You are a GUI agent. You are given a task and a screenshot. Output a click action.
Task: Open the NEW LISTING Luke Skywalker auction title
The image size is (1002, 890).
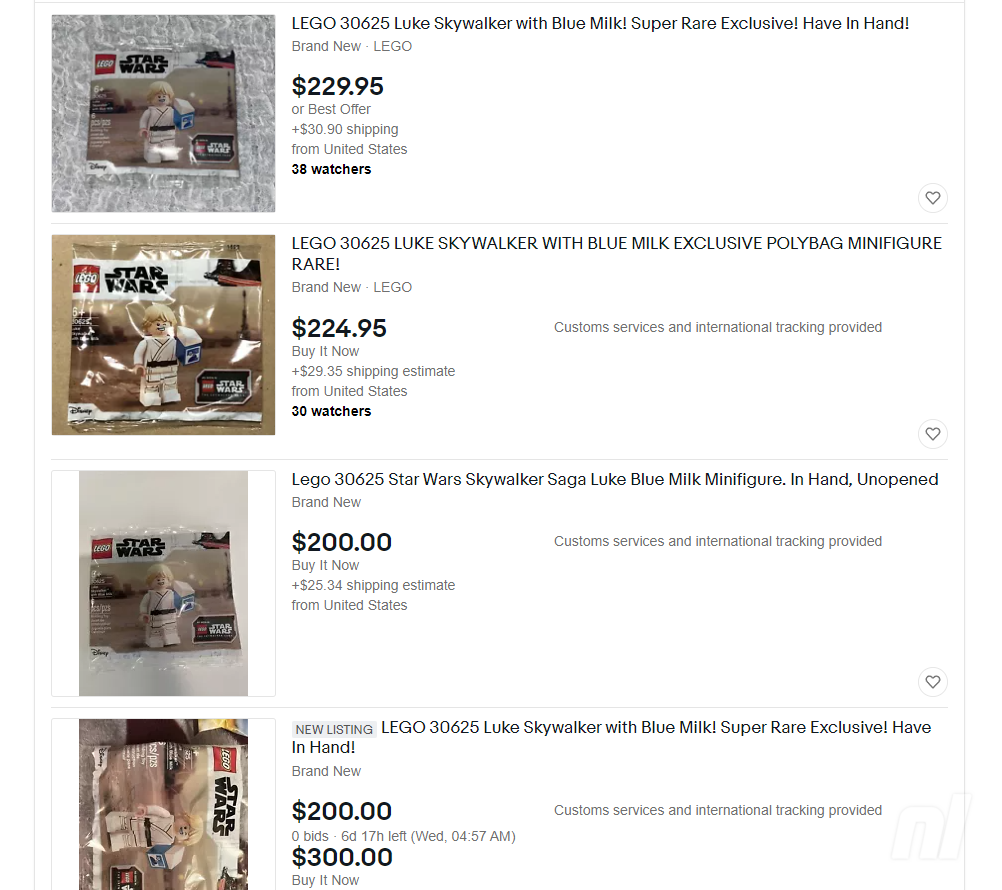point(611,737)
